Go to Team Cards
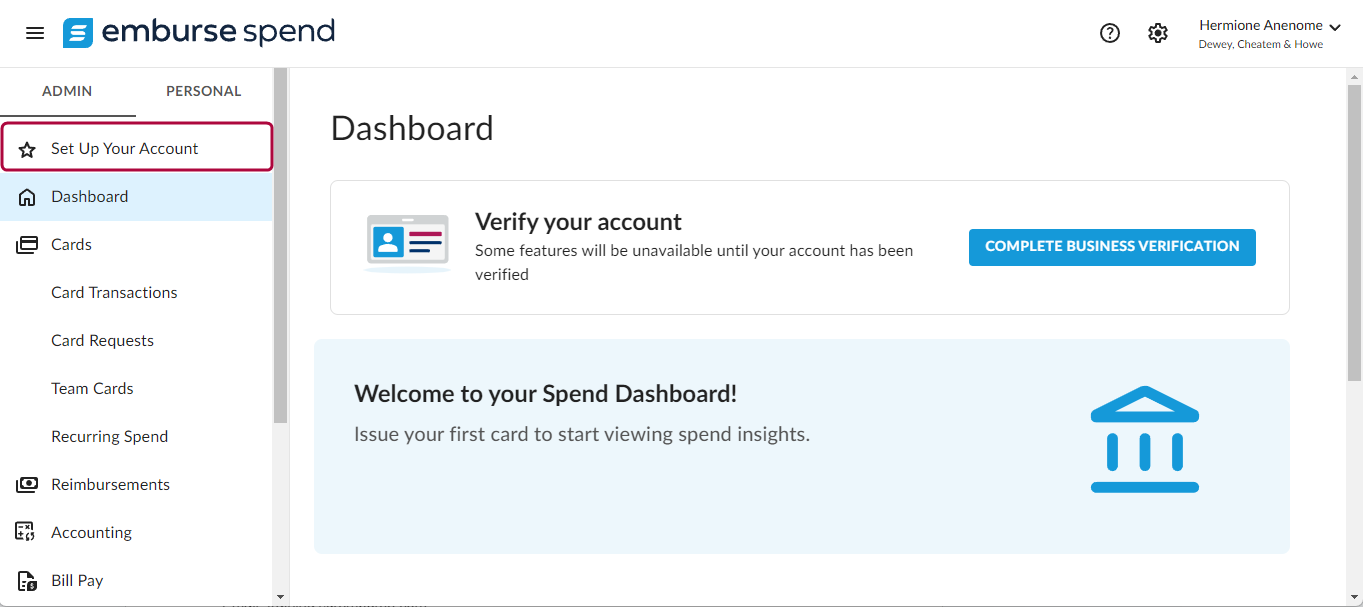Screen dimensions: 1363x607 pos(92,389)
